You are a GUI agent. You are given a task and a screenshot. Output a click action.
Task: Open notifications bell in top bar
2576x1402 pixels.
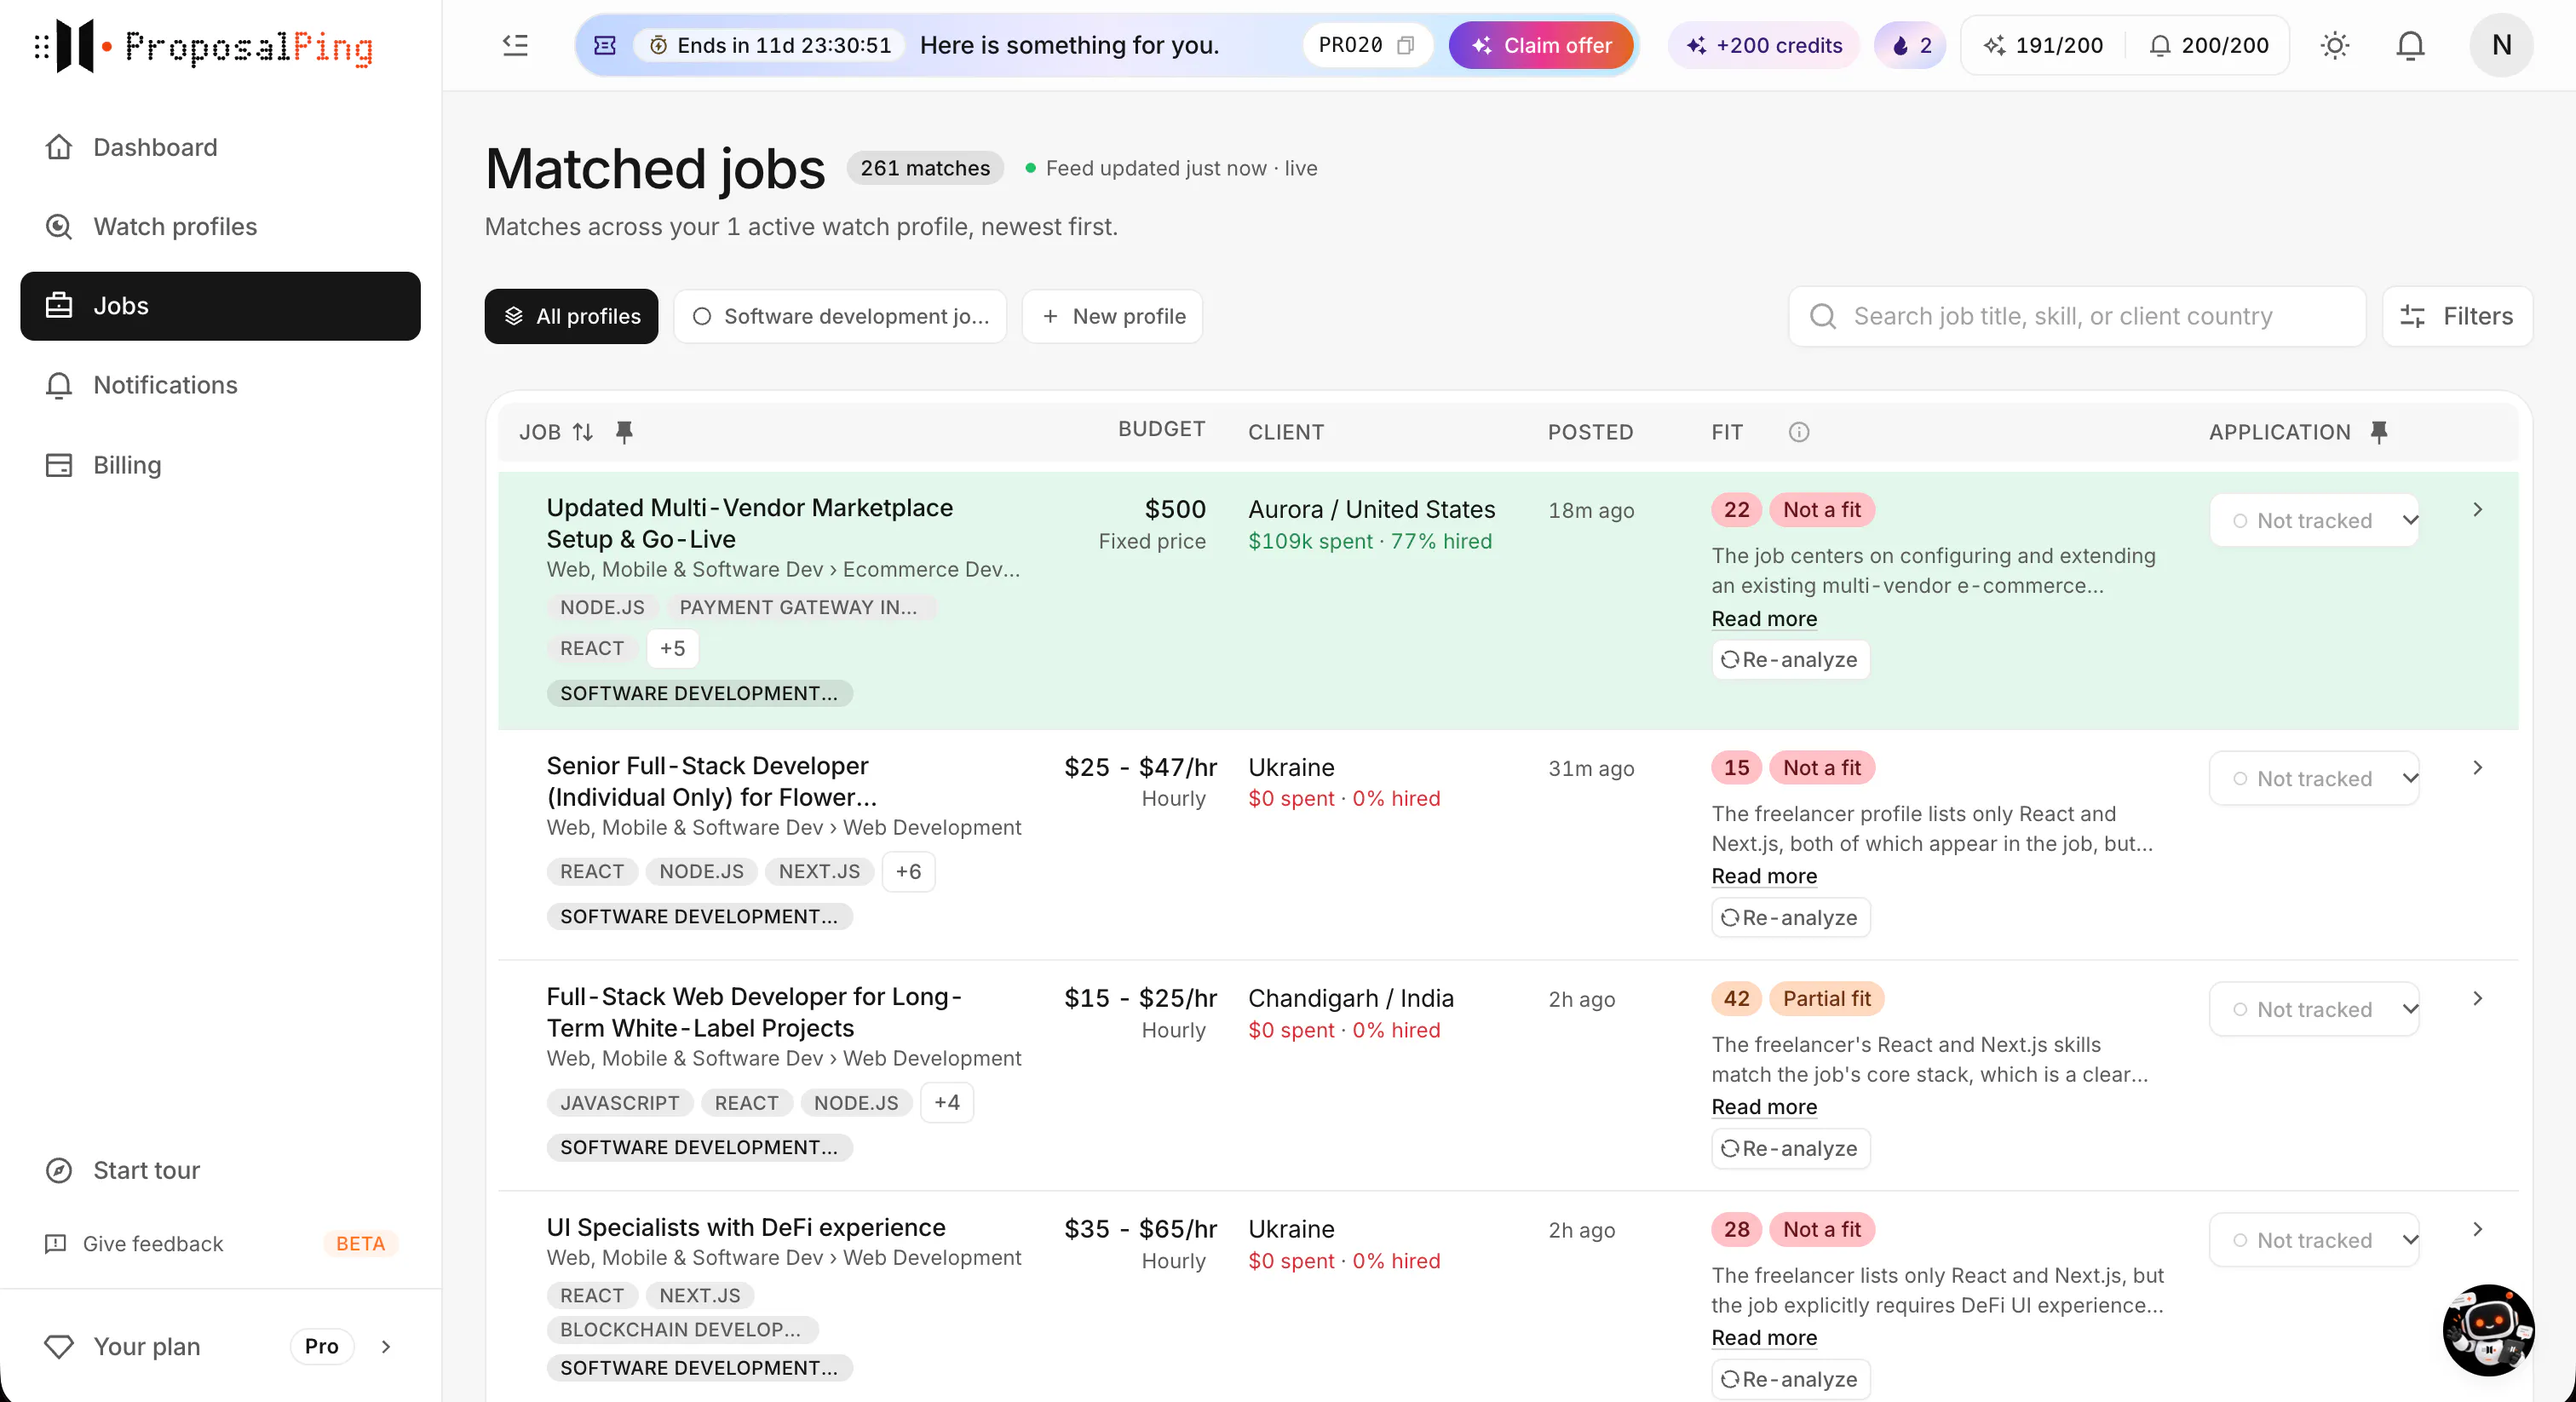point(2410,45)
